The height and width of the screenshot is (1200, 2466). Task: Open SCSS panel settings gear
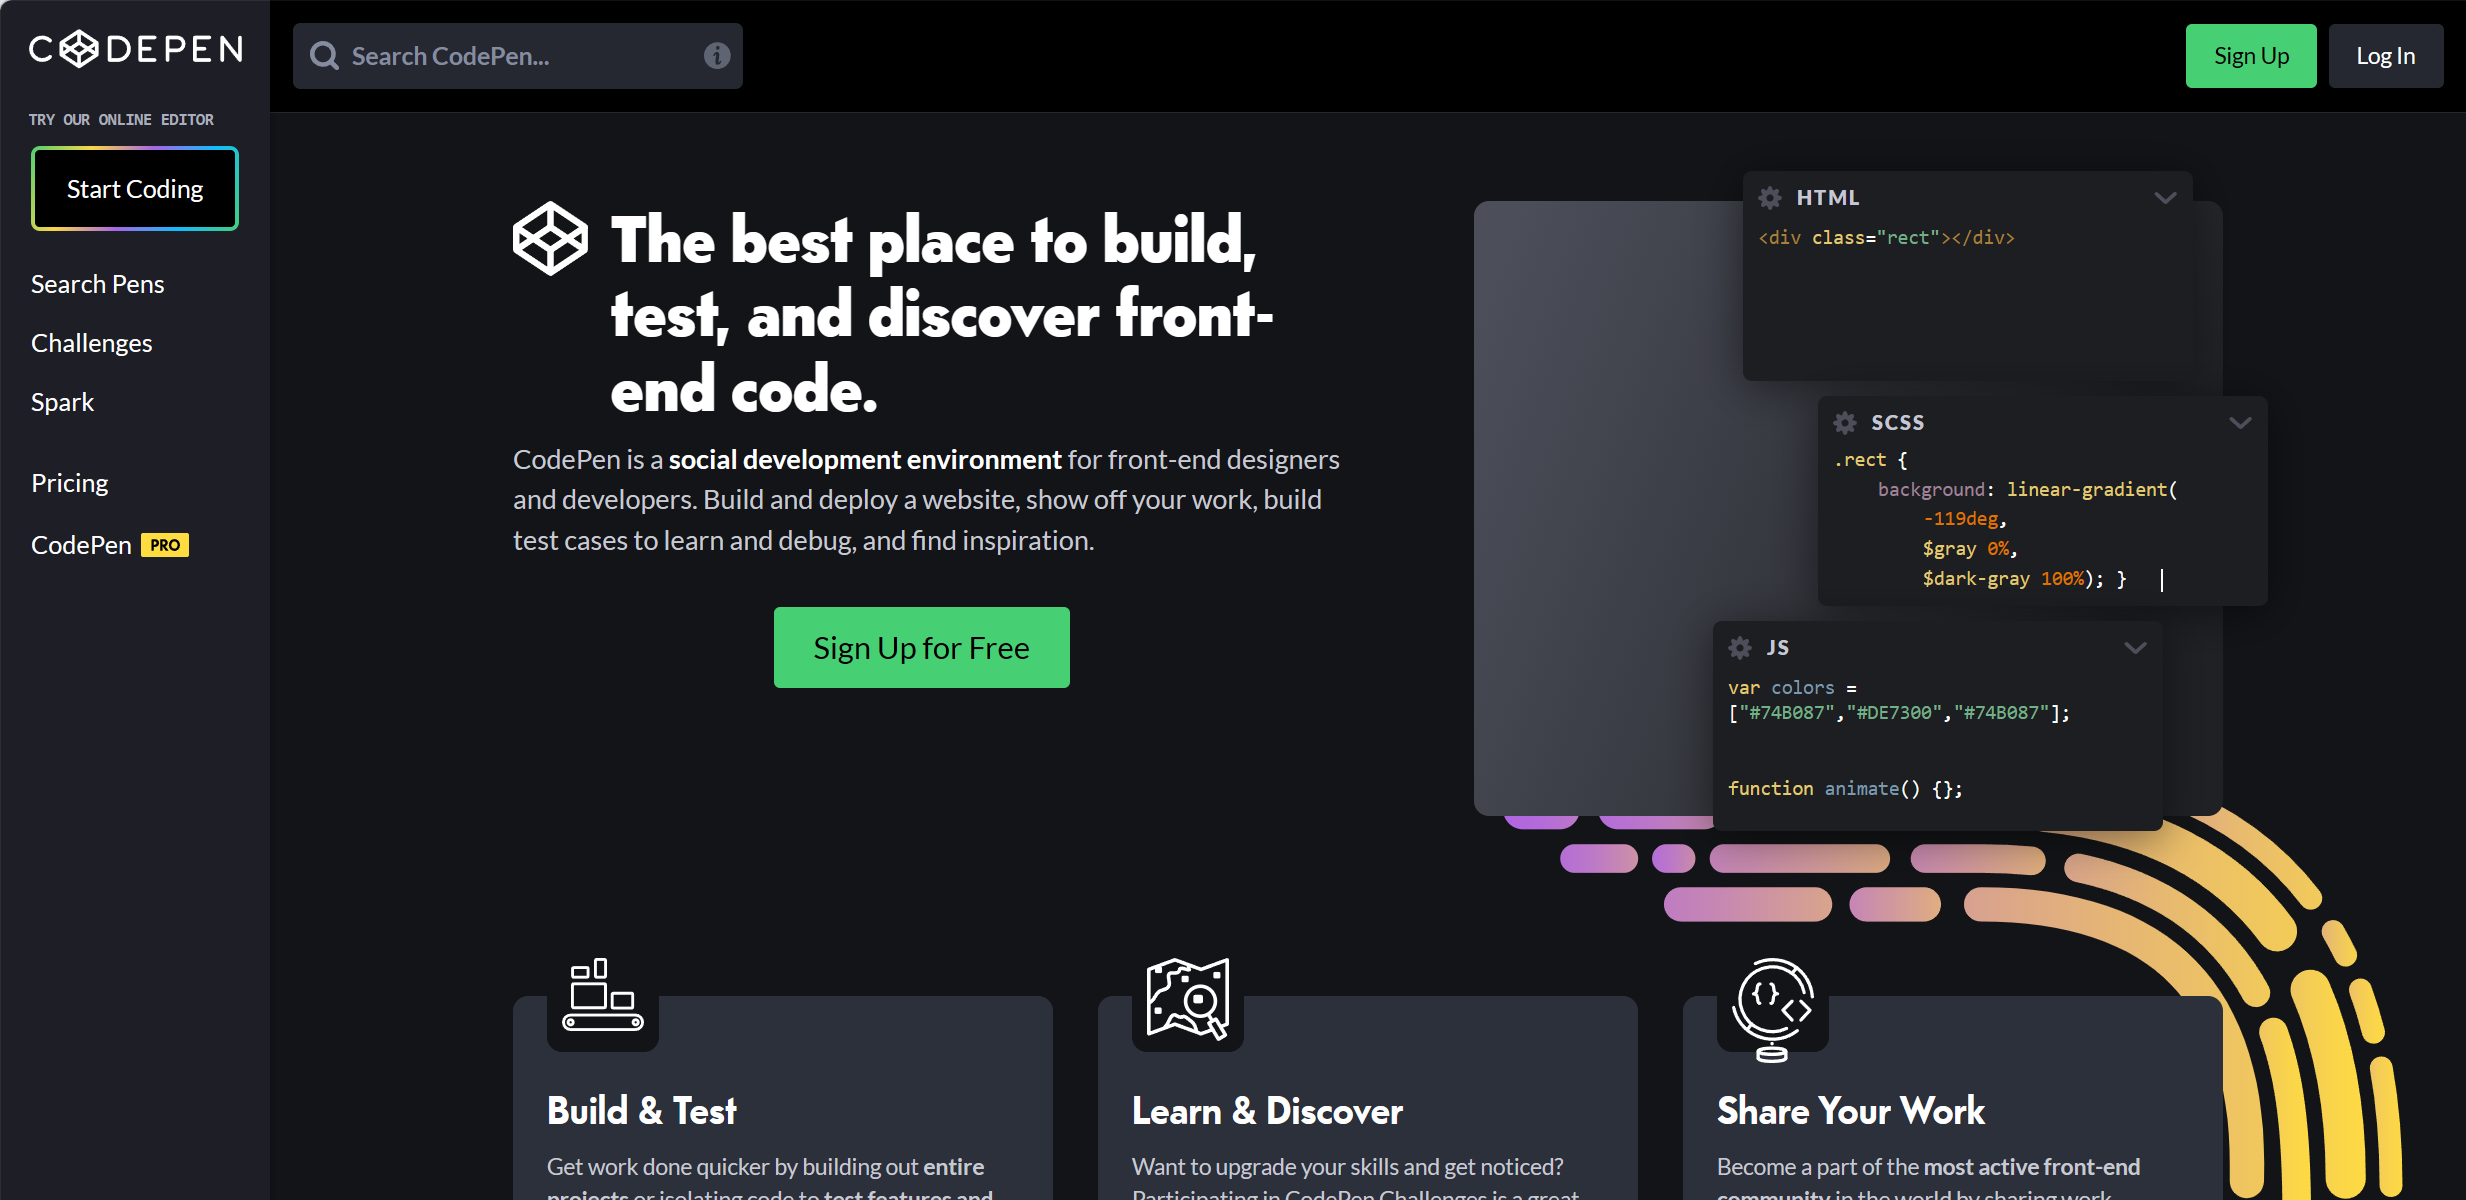(x=1845, y=423)
